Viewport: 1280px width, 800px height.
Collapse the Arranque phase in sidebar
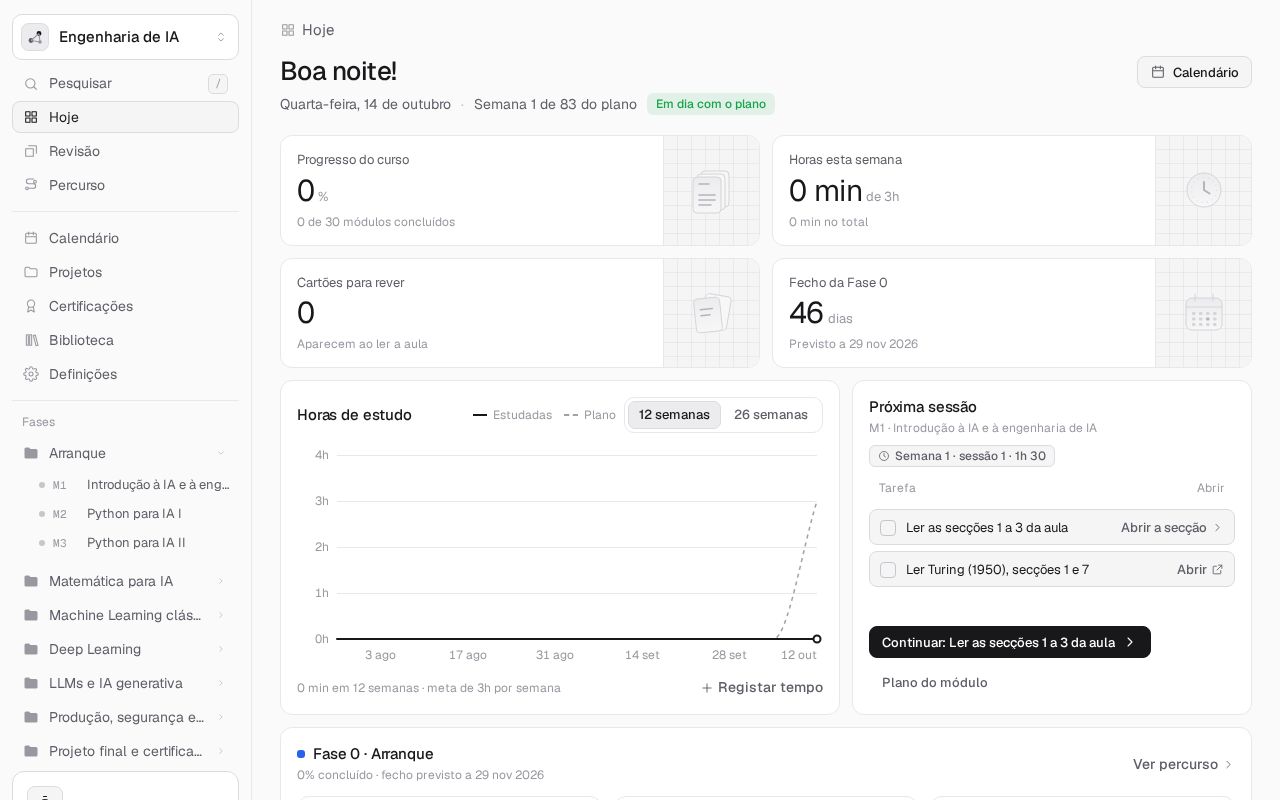221,453
